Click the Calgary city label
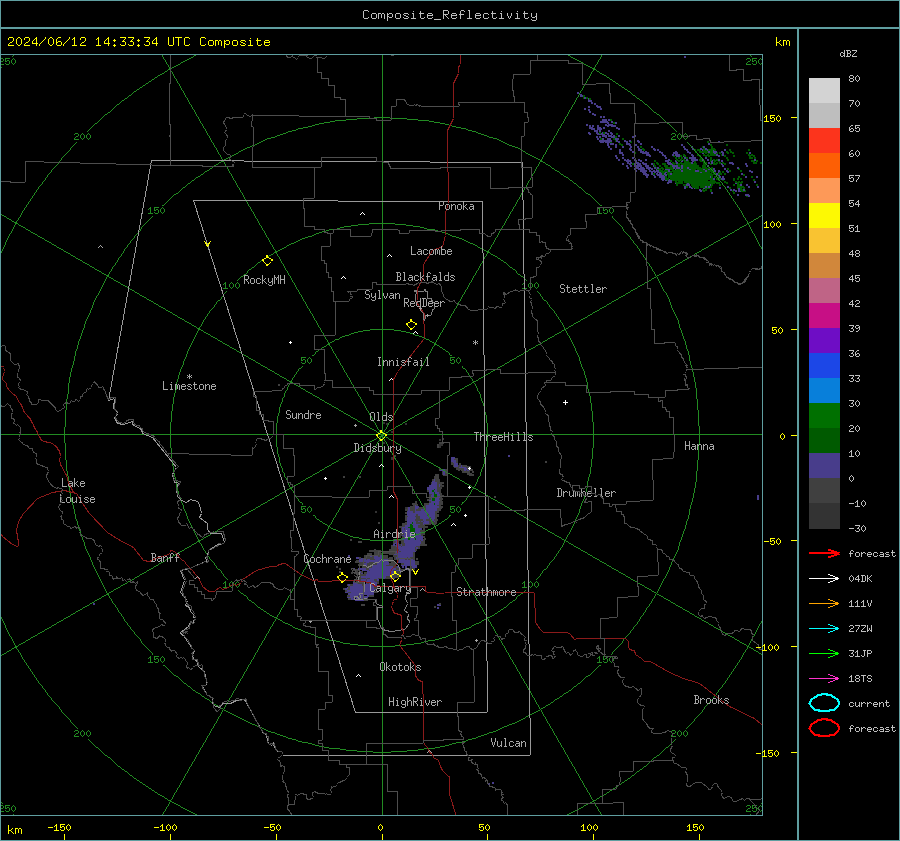This screenshot has height=841, width=900. tap(390, 588)
